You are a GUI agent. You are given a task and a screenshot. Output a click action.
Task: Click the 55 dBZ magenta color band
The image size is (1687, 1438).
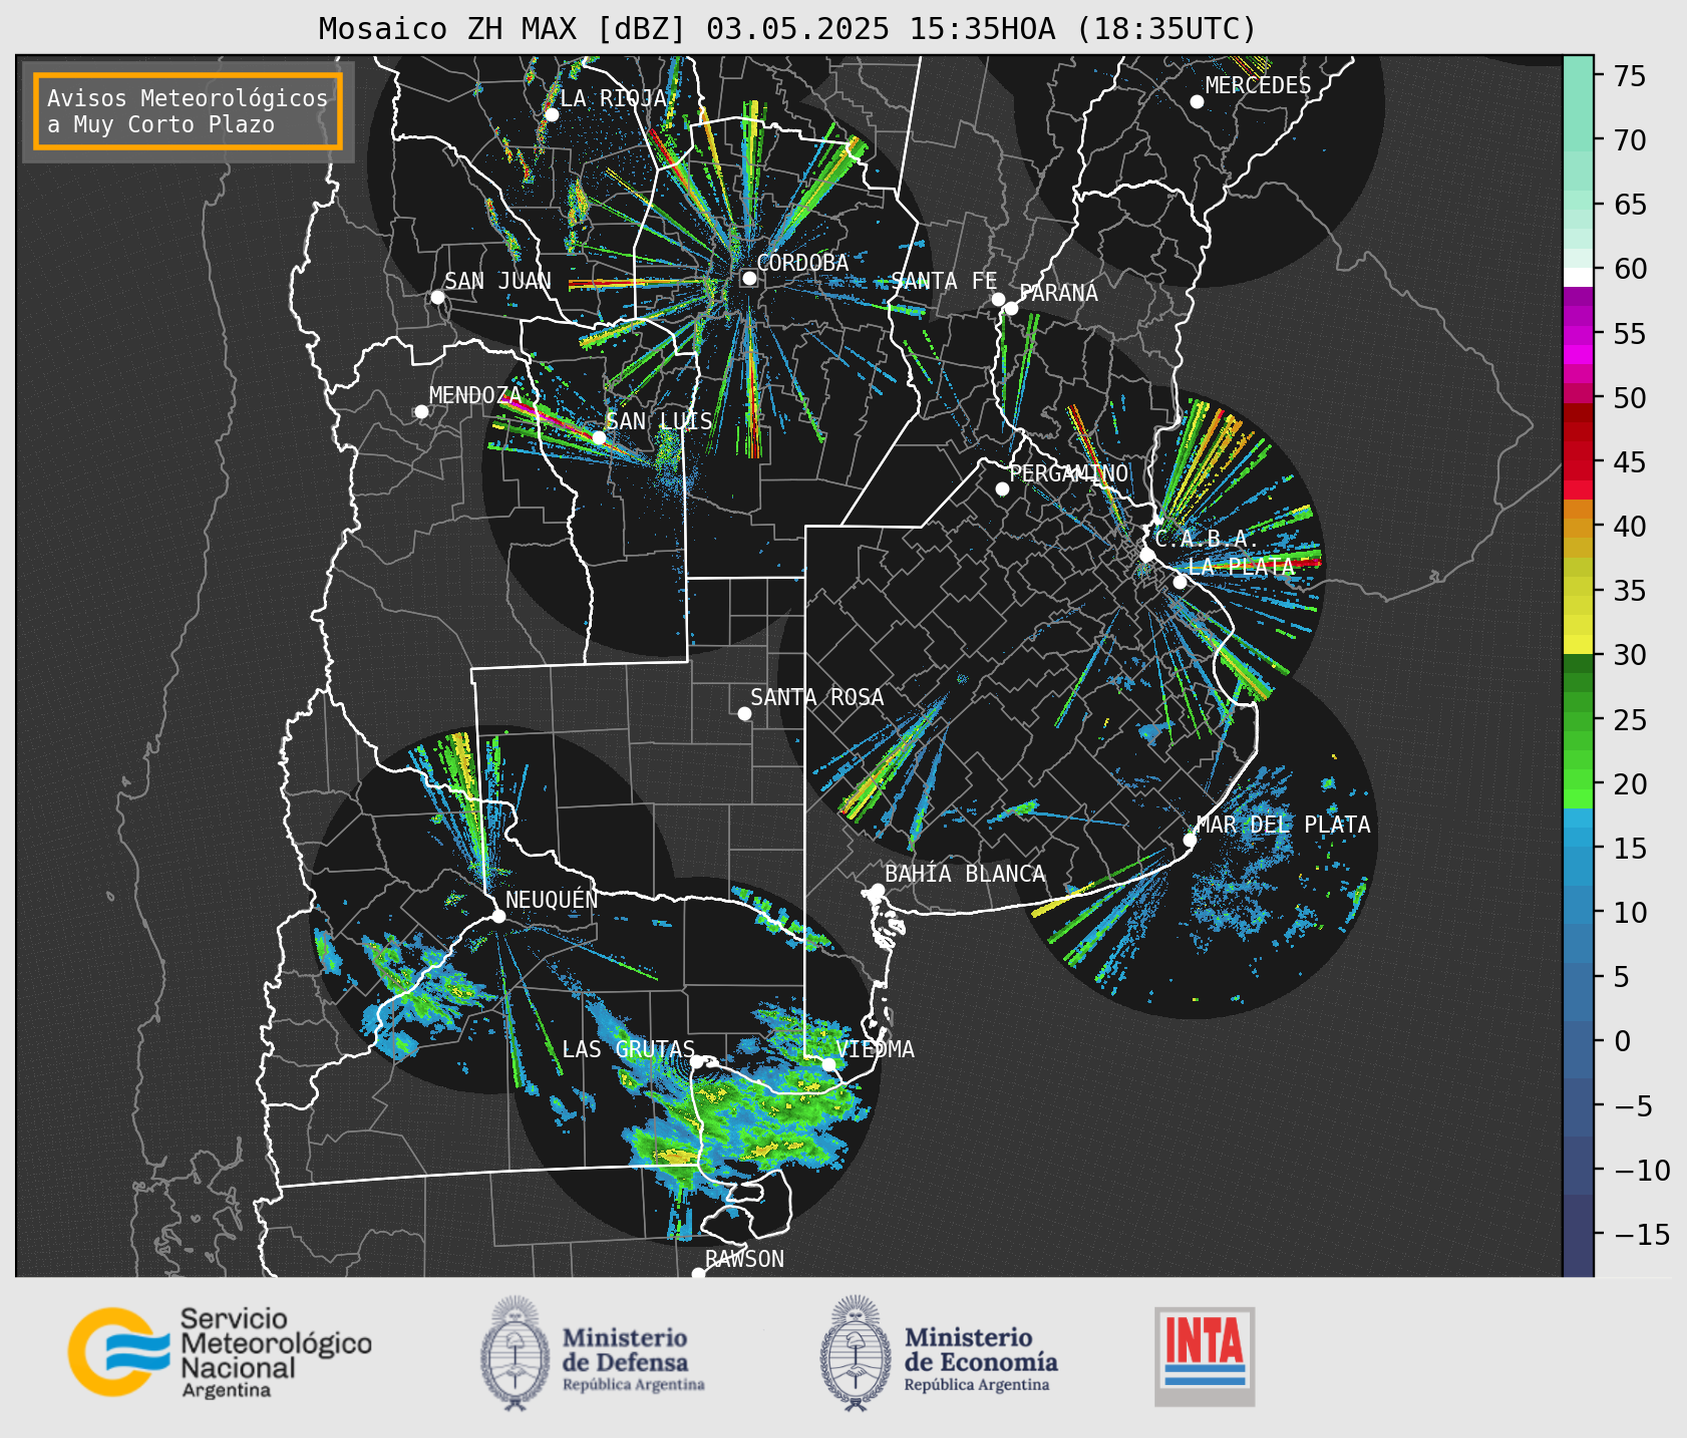1578,333
